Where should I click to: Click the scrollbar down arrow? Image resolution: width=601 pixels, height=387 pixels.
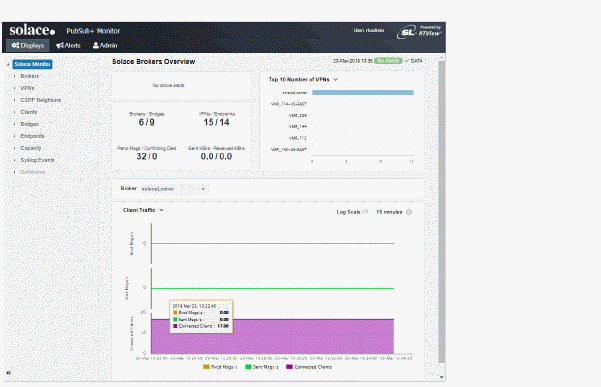(x=442, y=377)
